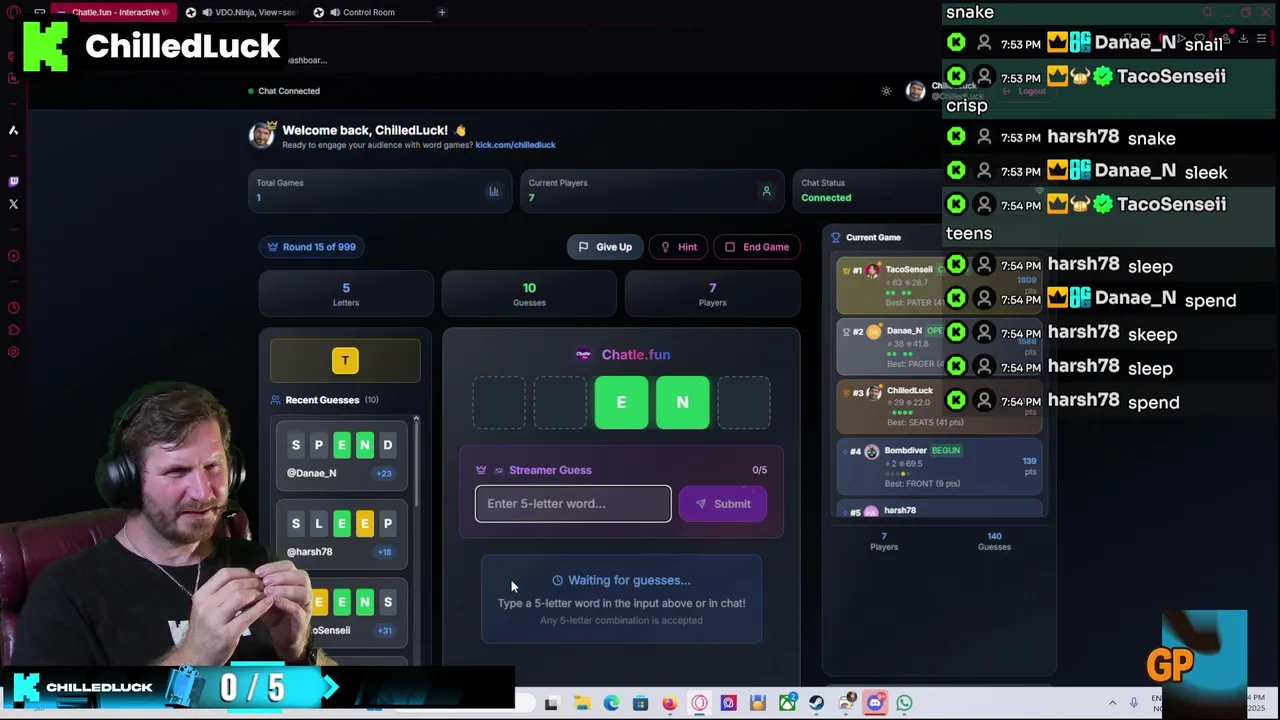Open WhatsApp from the taskbar
1280x720 pixels.
click(904, 703)
